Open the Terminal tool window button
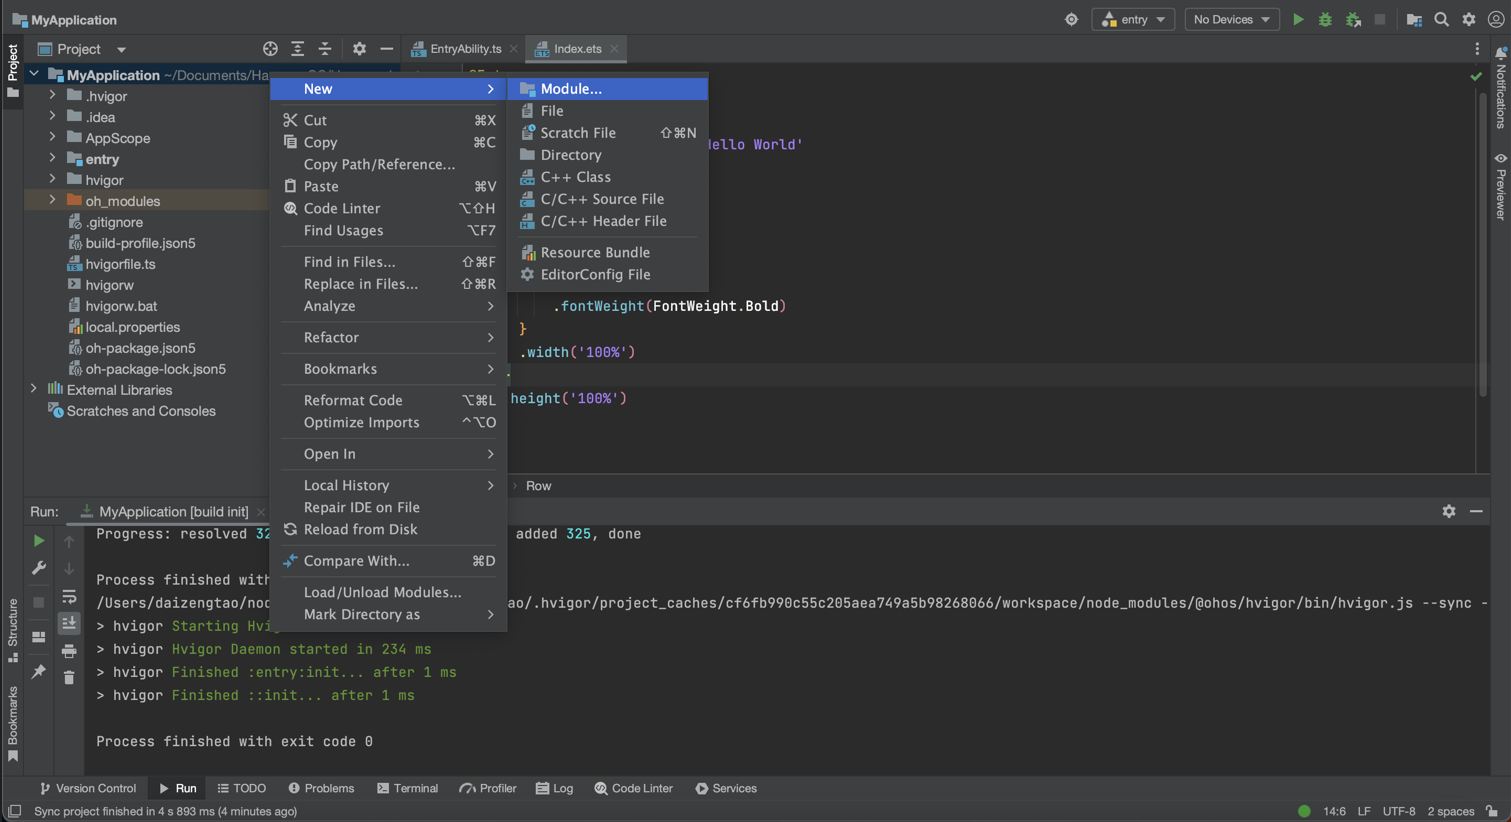1511x822 pixels. [x=407, y=788]
